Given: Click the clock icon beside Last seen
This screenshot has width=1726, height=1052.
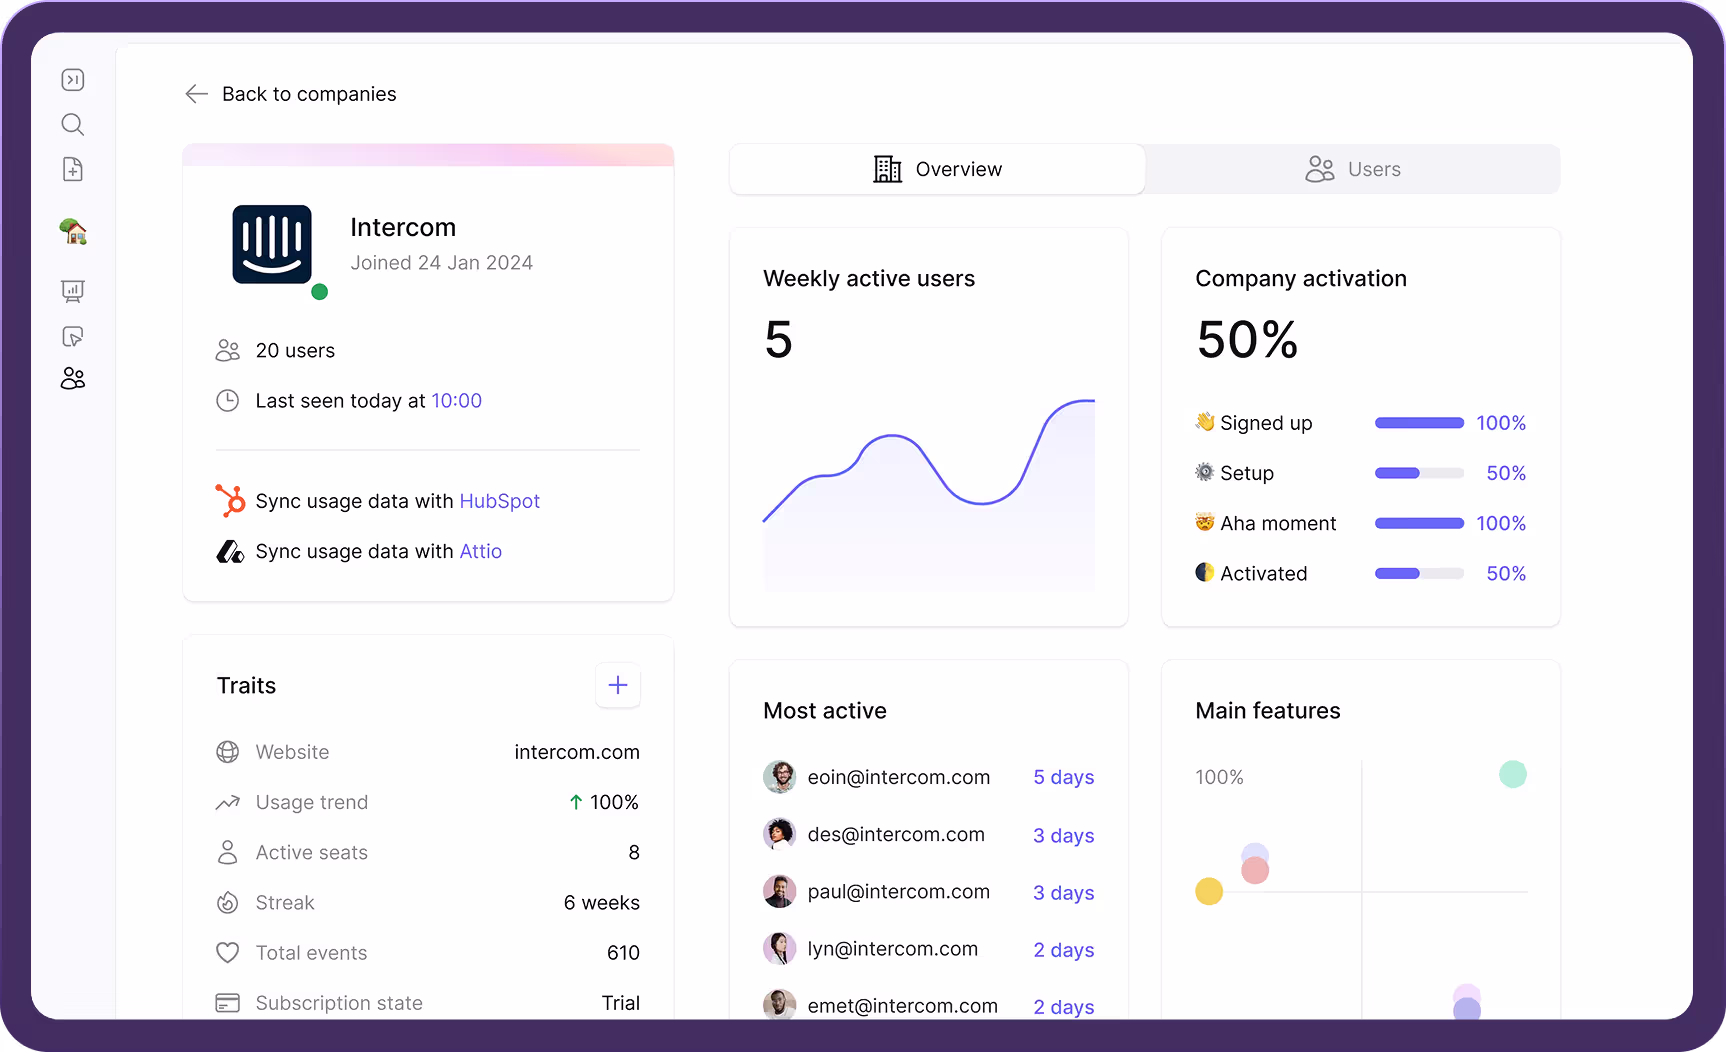Looking at the screenshot, I should click(x=228, y=401).
